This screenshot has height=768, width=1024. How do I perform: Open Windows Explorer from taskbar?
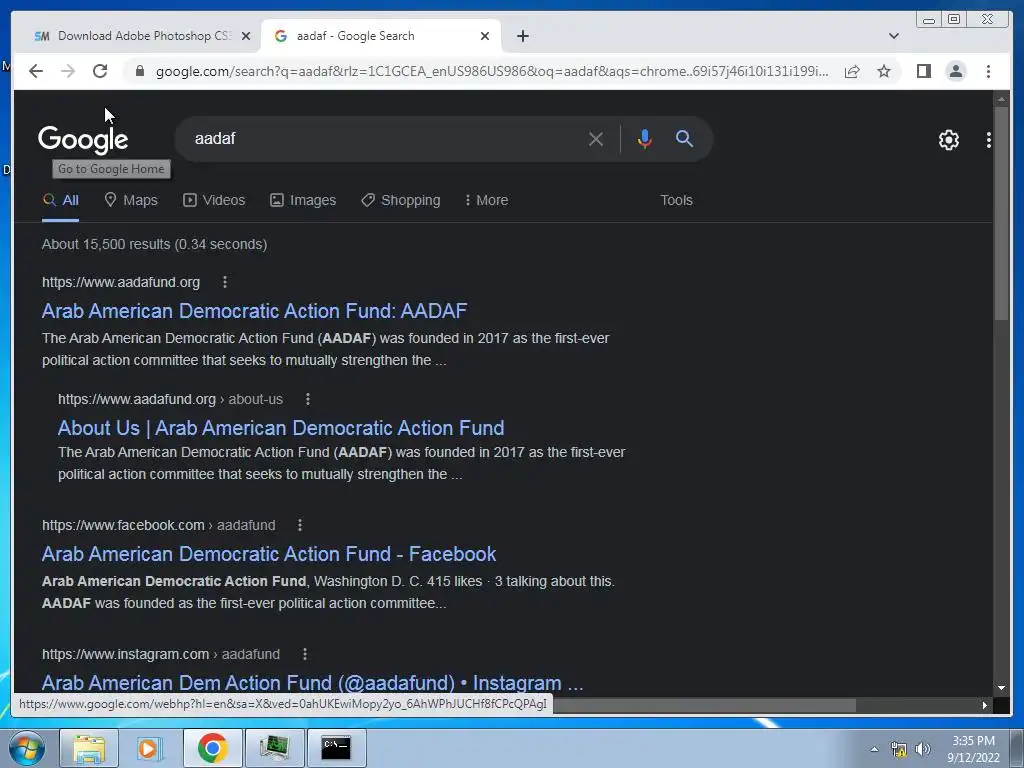pyautogui.click(x=89, y=748)
